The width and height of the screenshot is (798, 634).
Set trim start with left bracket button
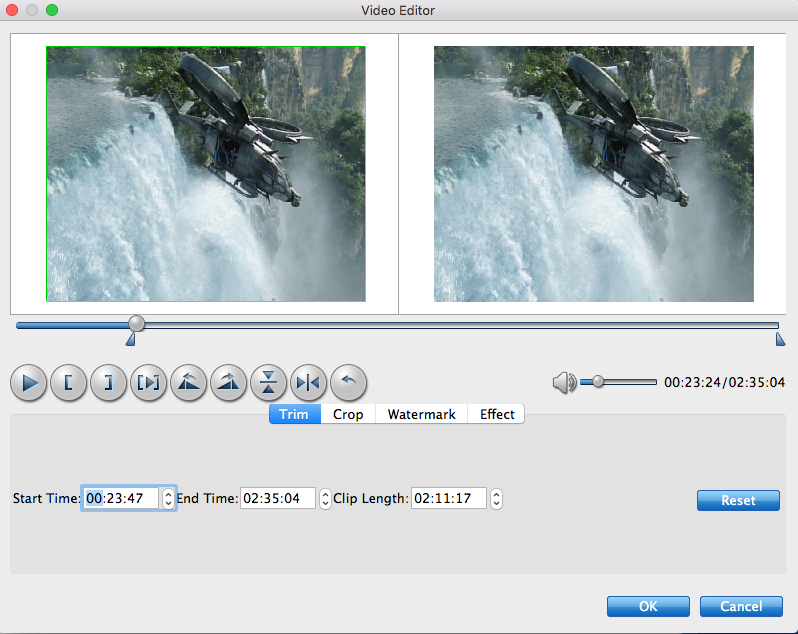[68, 382]
